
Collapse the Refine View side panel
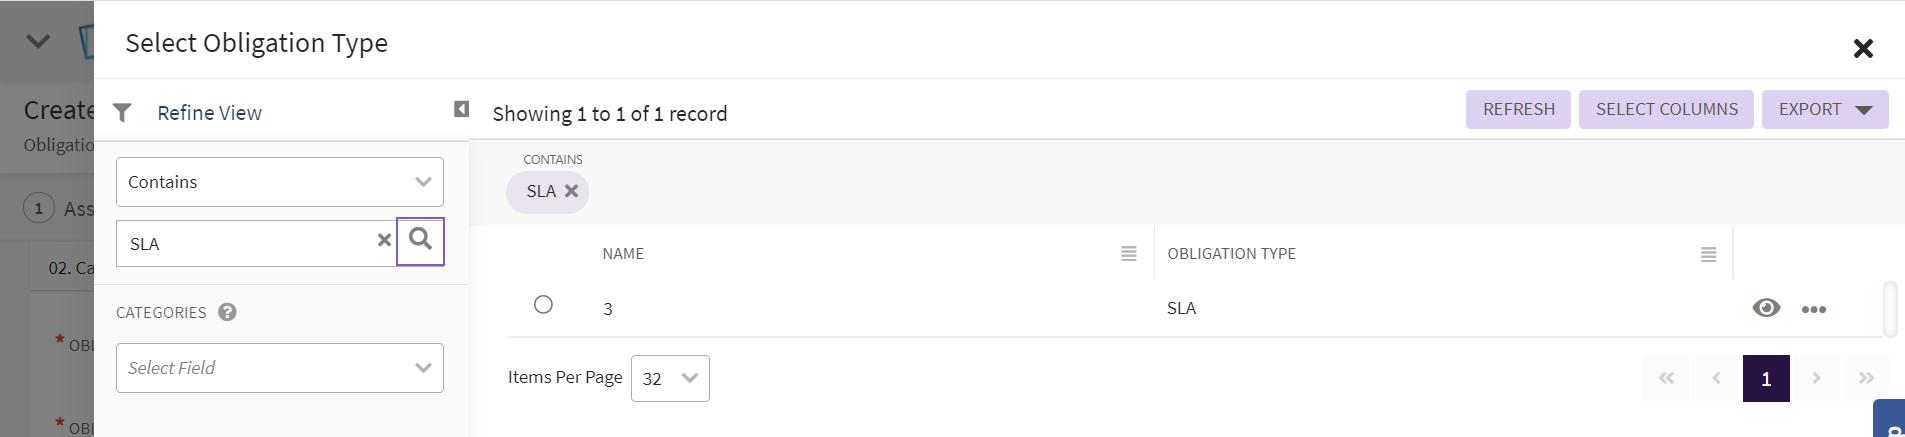(461, 109)
